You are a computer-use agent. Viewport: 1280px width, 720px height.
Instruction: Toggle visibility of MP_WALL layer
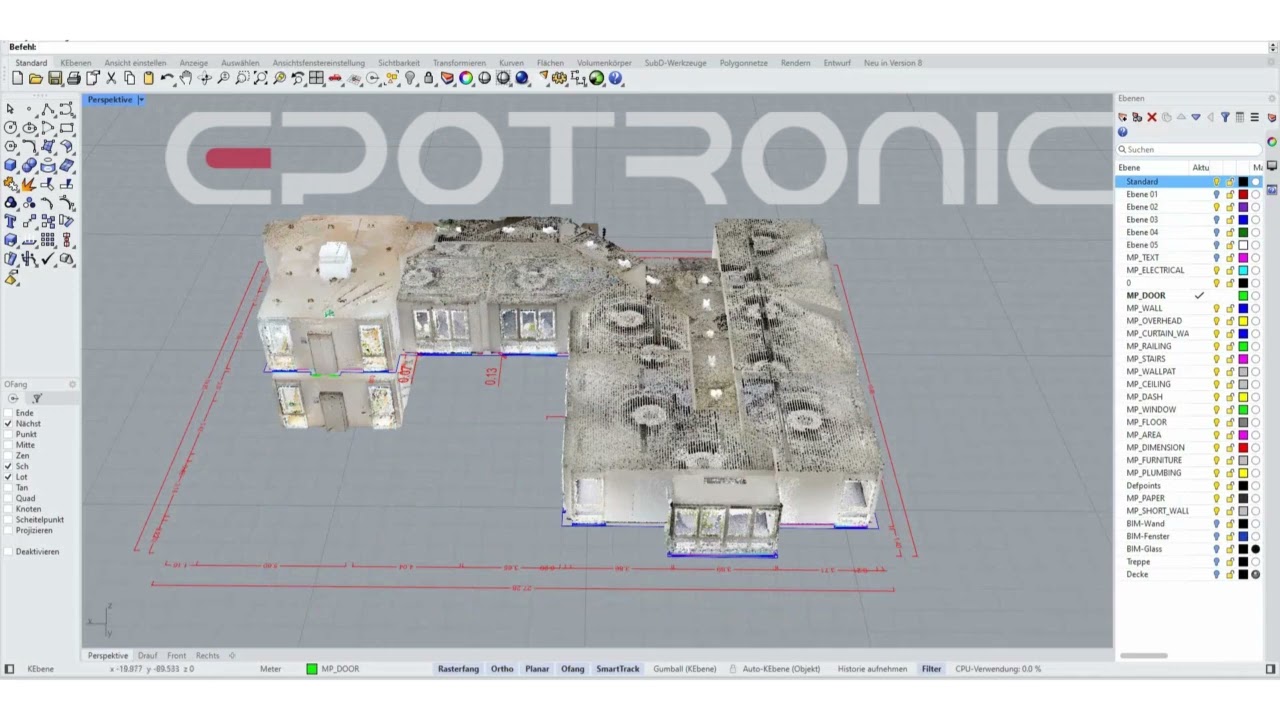[1217, 308]
